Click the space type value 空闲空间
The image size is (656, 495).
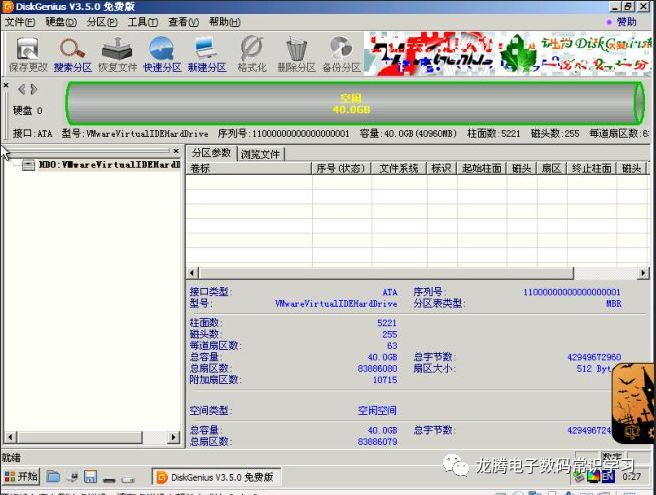[x=377, y=410]
